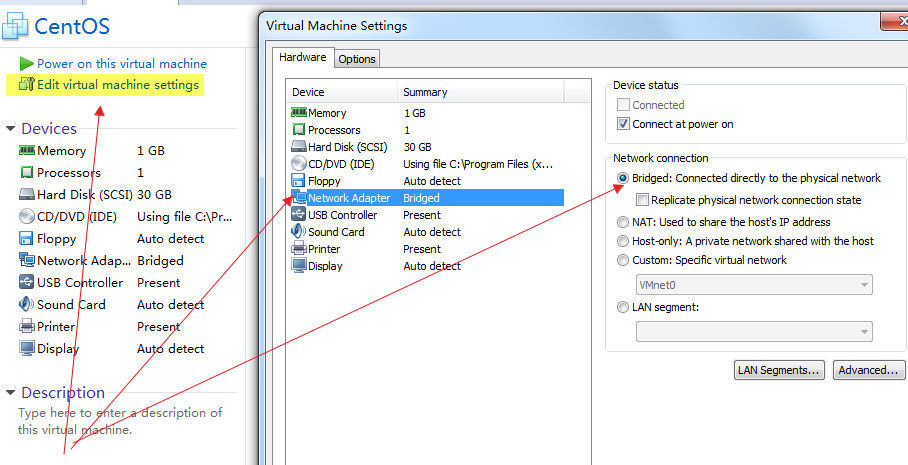Click 'Using file C:\Program Files' summary in settings
The image size is (908, 465).
[x=478, y=164]
